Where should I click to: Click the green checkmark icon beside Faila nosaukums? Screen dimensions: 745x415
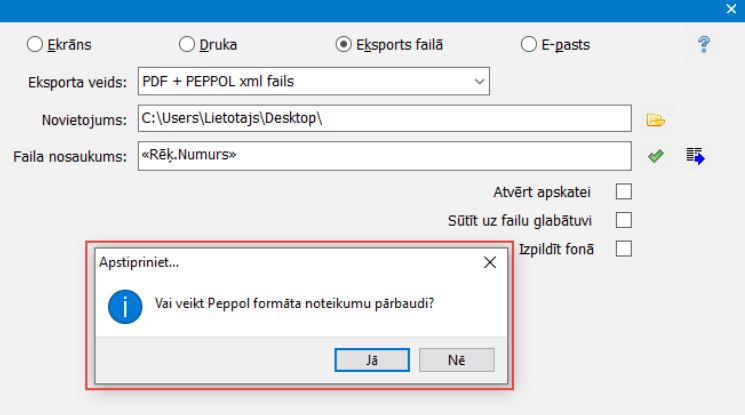[655, 156]
